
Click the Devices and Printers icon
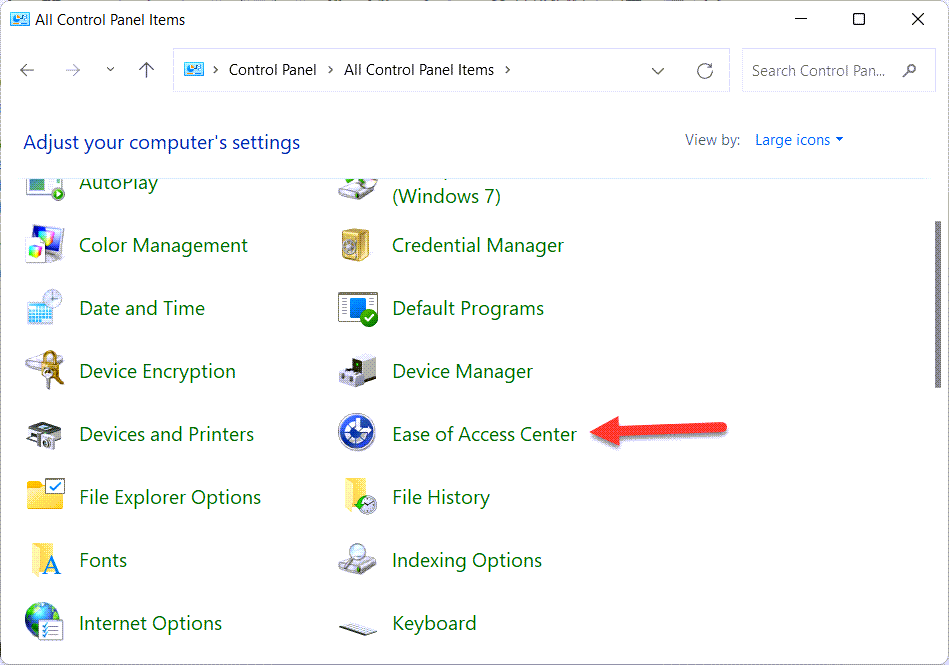click(x=44, y=434)
